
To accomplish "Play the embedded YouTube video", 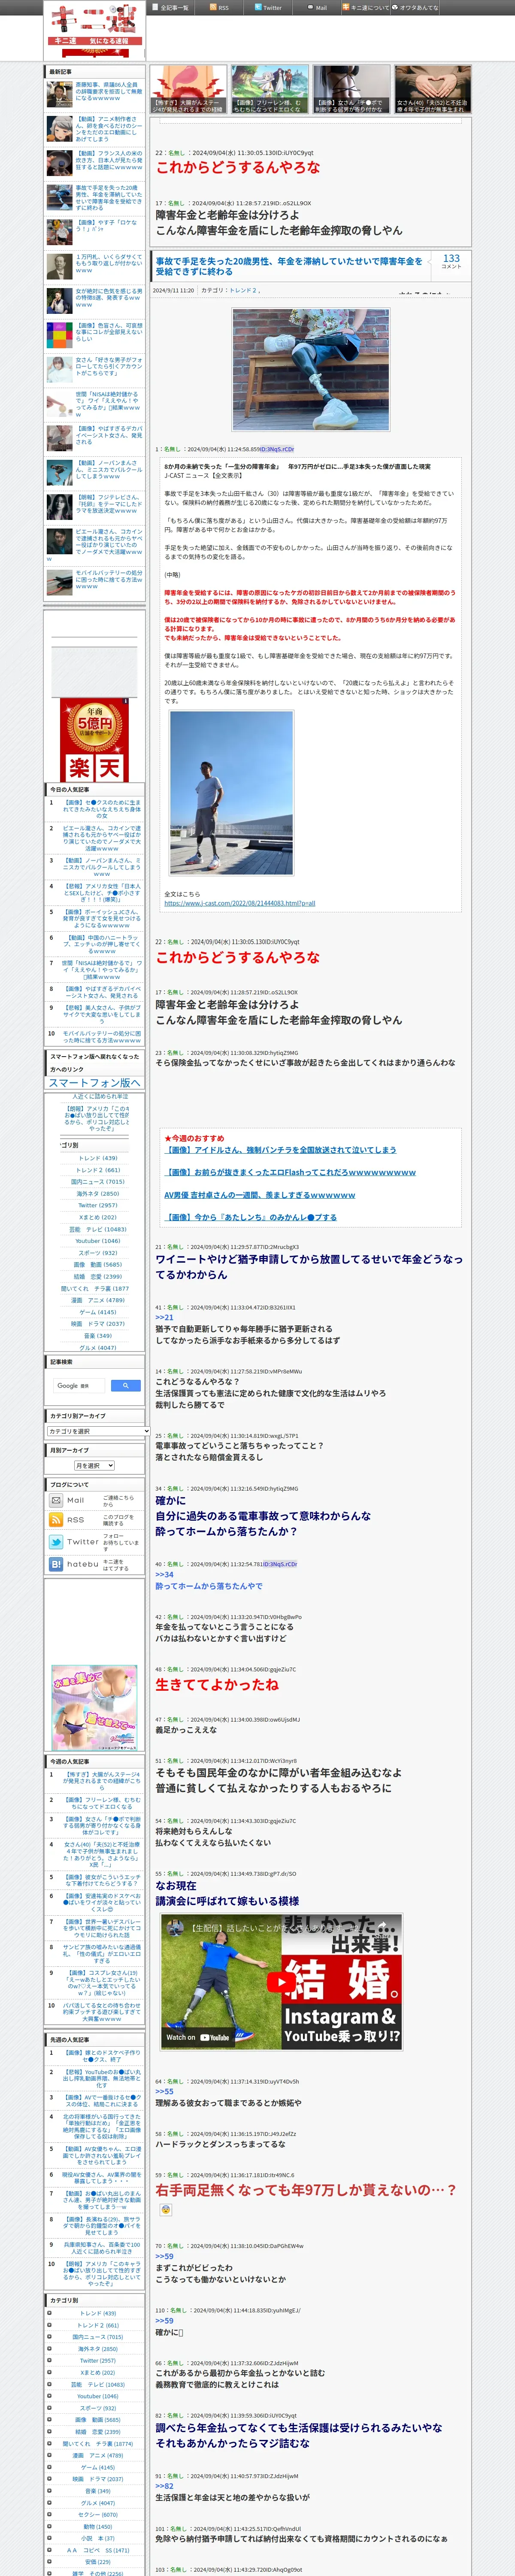I will pos(281,1981).
